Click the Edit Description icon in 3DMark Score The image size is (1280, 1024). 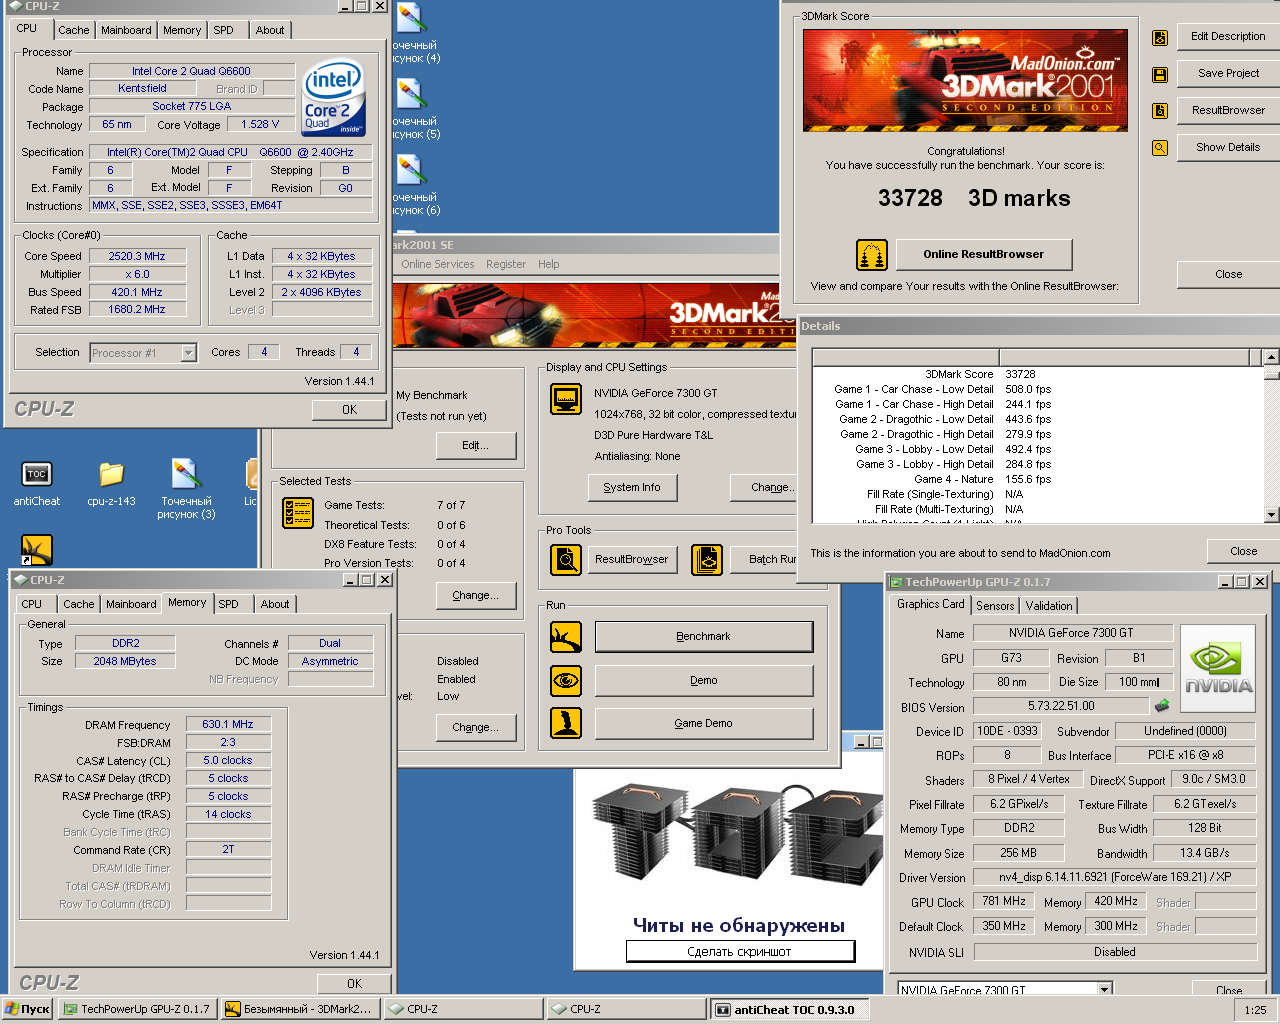pos(1160,38)
